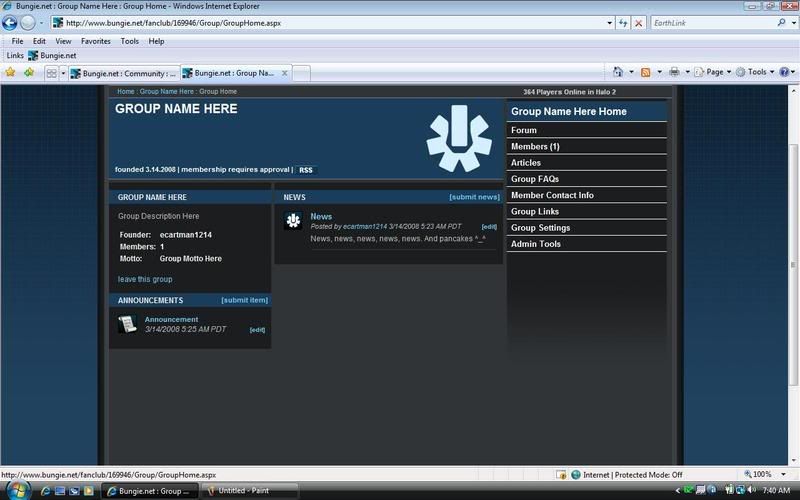
Task: Click the 'submit news' link
Action: click(474, 197)
